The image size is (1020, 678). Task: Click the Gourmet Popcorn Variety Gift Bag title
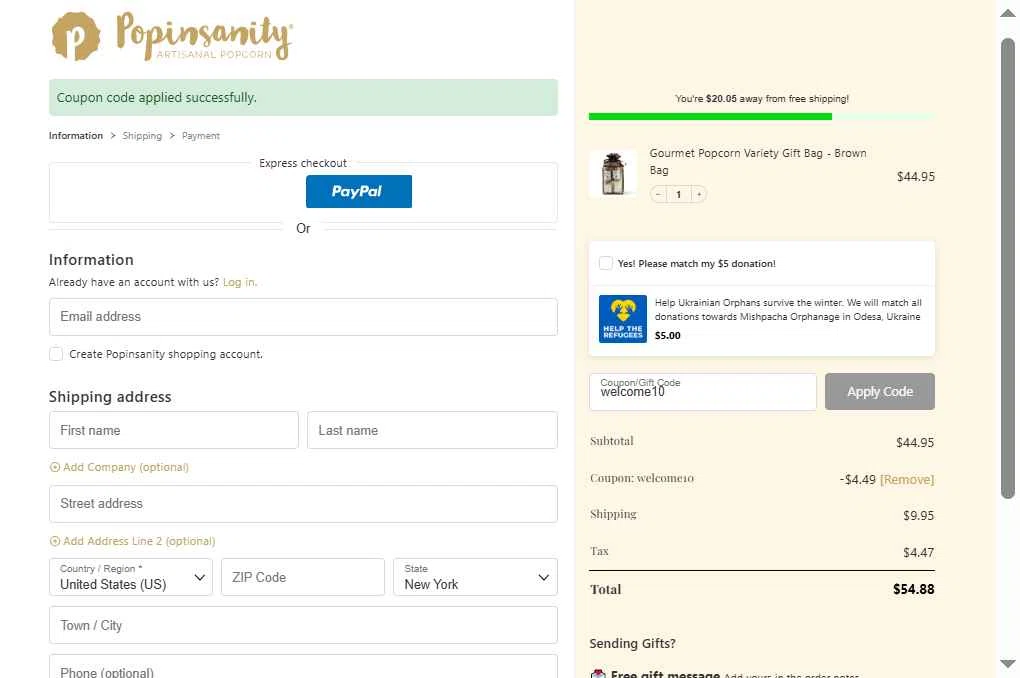[758, 161]
